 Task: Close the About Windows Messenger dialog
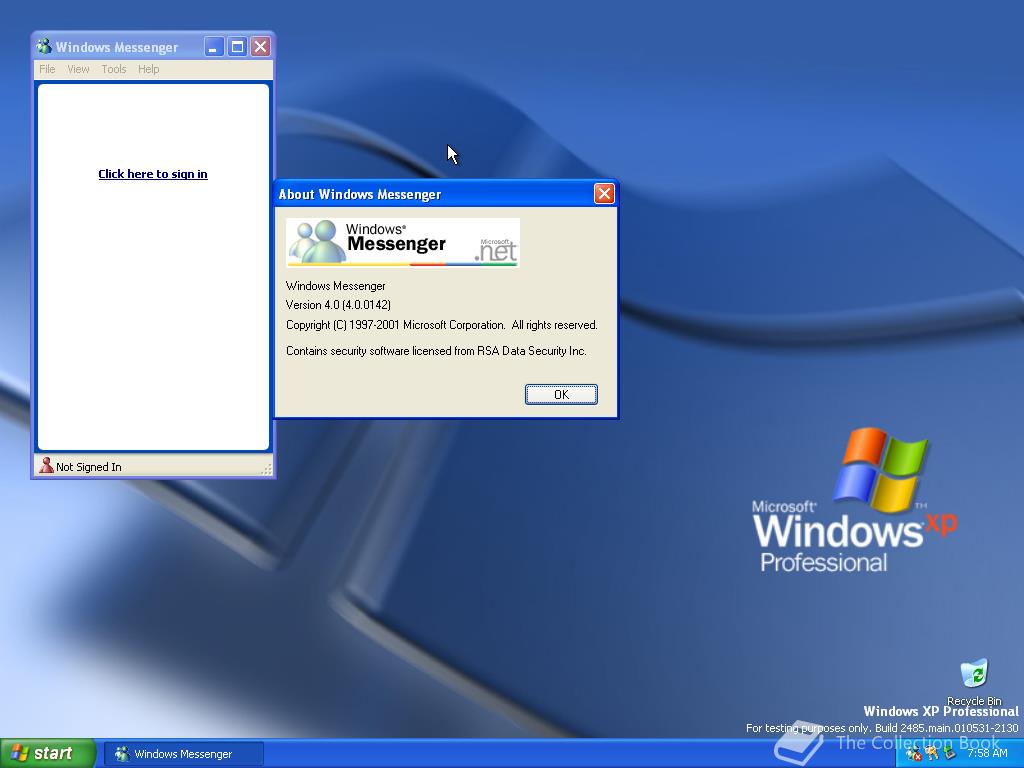click(604, 193)
